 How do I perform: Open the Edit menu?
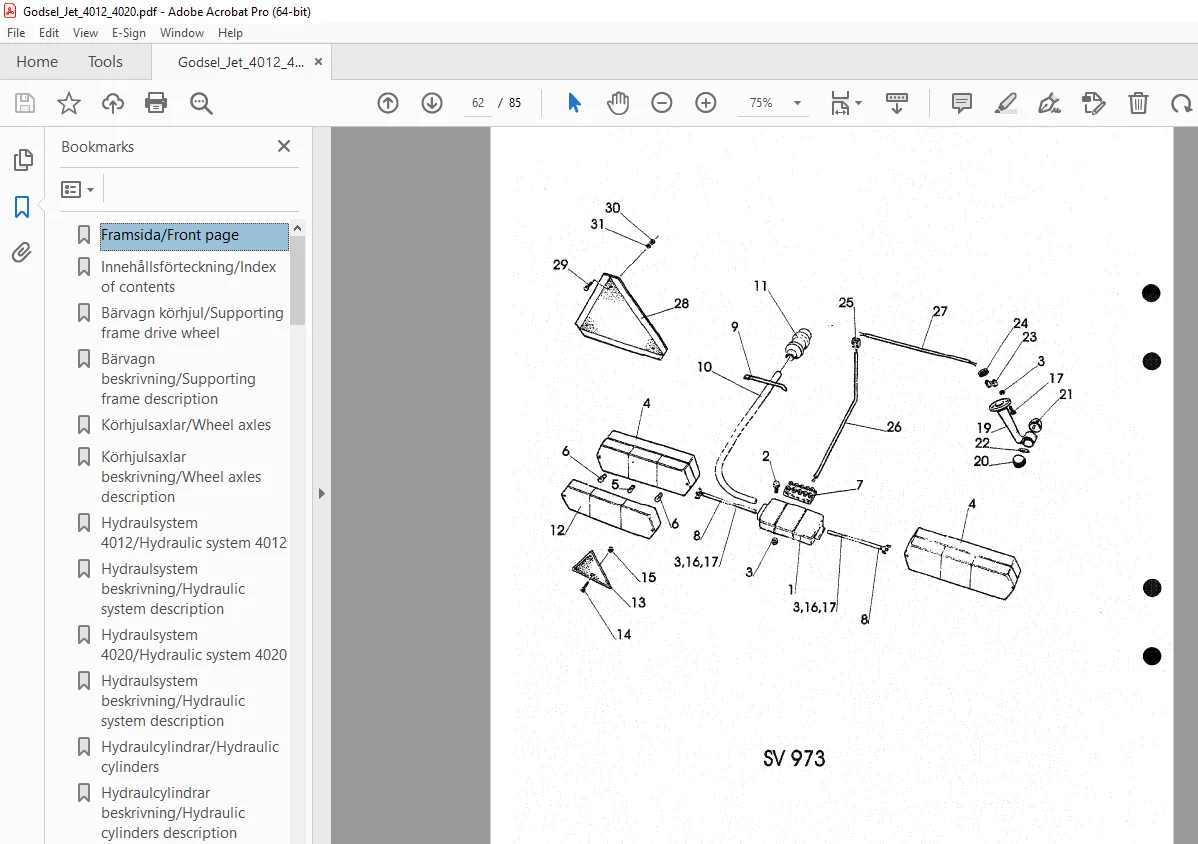click(49, 33)
